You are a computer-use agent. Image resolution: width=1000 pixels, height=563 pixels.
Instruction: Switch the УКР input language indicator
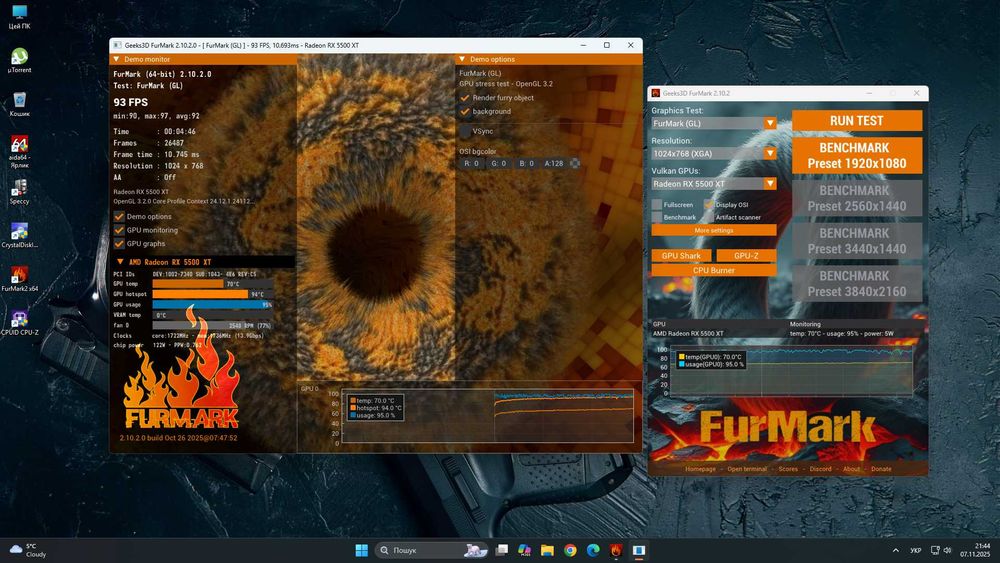click(x=916, y=550)
